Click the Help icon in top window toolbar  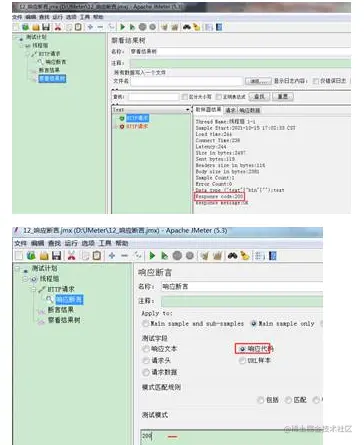coord(219,27)
